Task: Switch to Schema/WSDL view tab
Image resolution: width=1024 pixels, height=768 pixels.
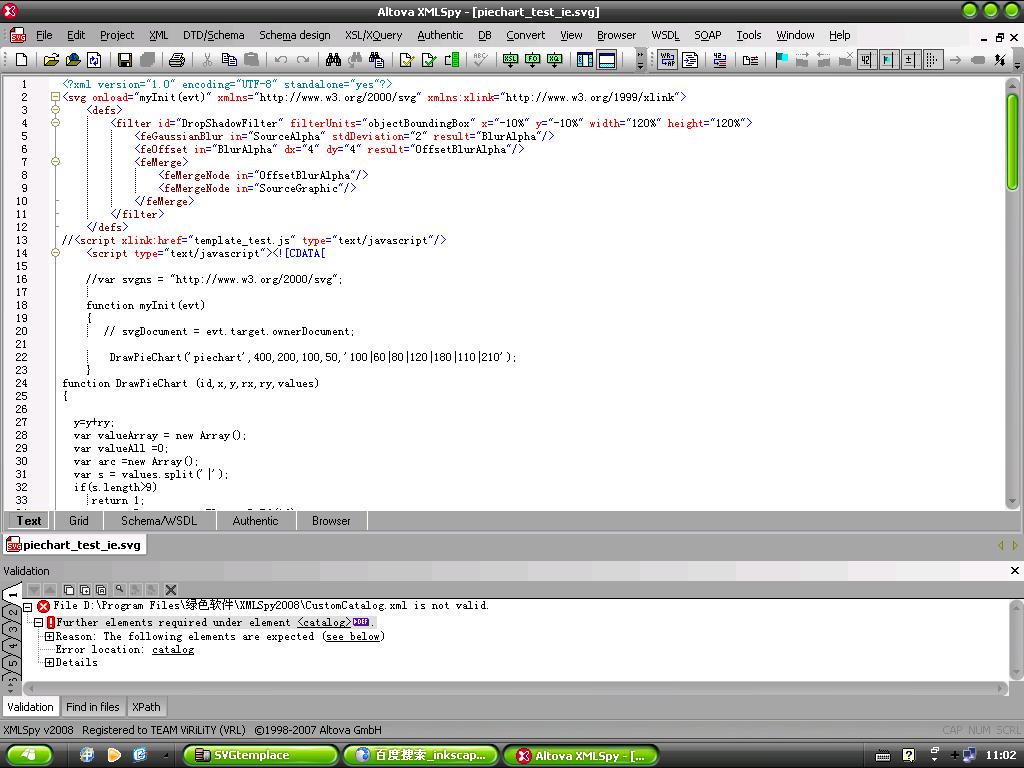Action: click(x=159, y=521)
